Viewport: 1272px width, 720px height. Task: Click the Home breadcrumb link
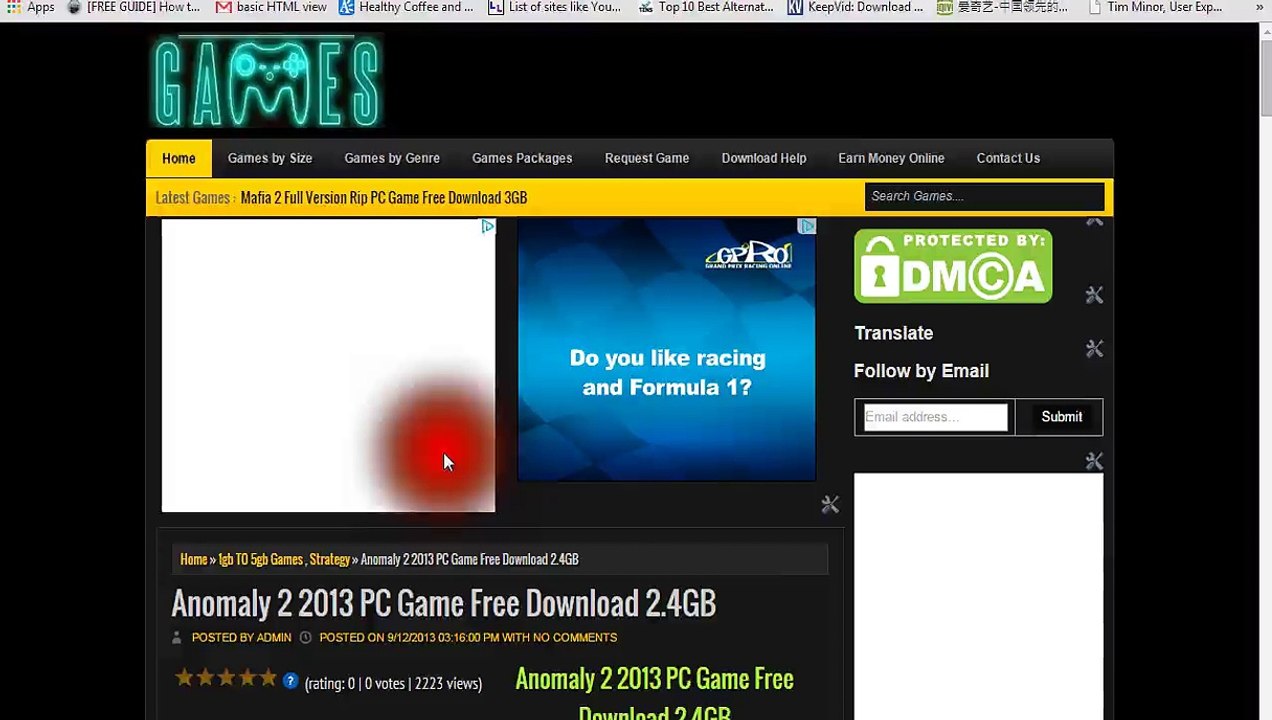tap(193, 560)
